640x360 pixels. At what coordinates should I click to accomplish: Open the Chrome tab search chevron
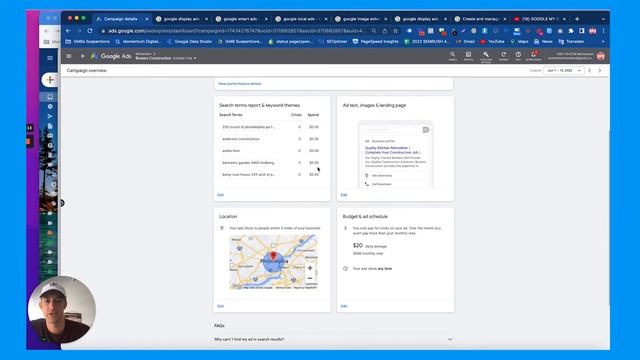[x=603, y=19]
